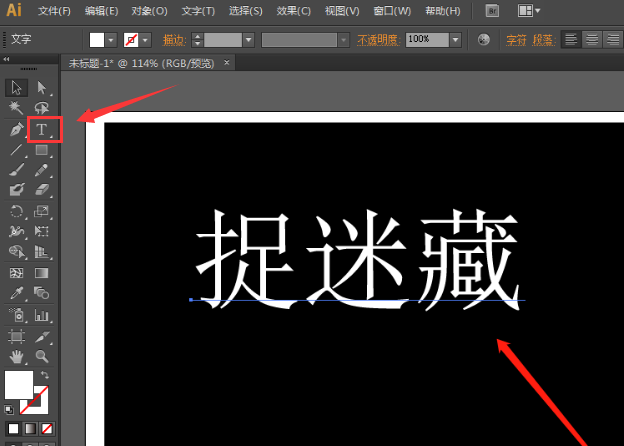
Task: Select the Type tool
Action: 42,129
